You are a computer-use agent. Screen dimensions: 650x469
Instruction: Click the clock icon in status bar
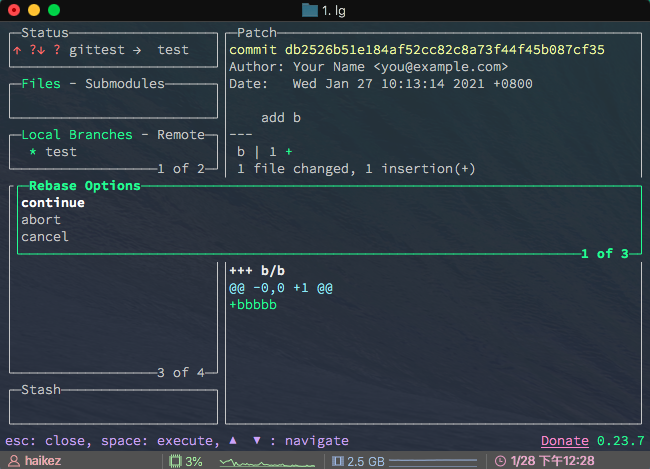(x=499, y=461)
